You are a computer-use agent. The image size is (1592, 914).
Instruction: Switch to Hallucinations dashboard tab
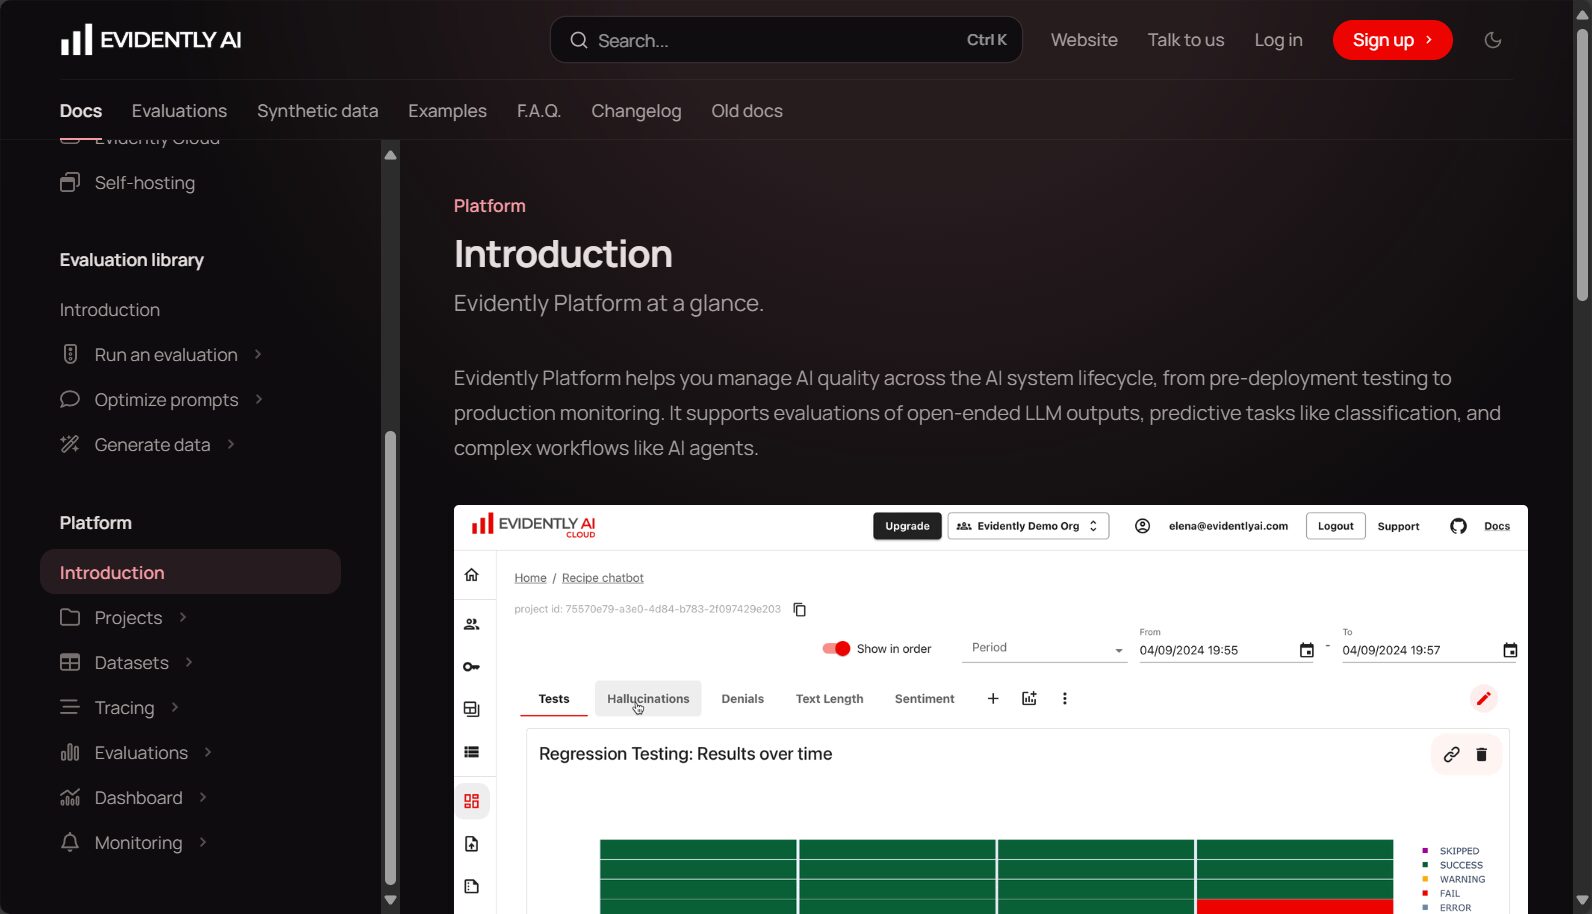pos(648,698)
